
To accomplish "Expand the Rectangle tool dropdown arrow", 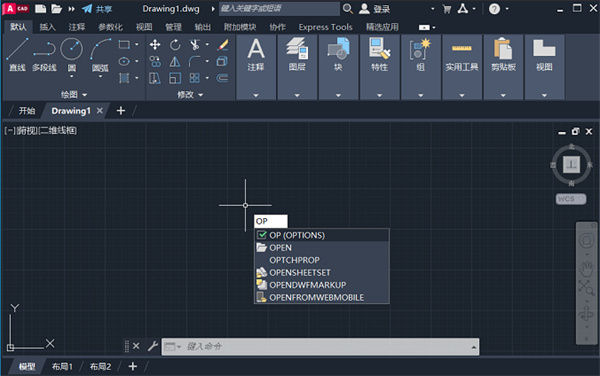I will pos(137,45).
